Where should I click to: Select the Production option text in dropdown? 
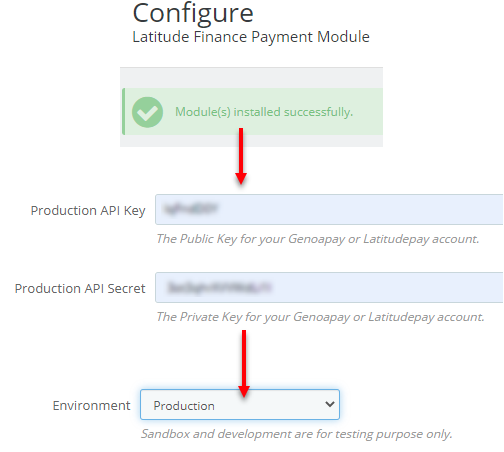coord(184,406)
